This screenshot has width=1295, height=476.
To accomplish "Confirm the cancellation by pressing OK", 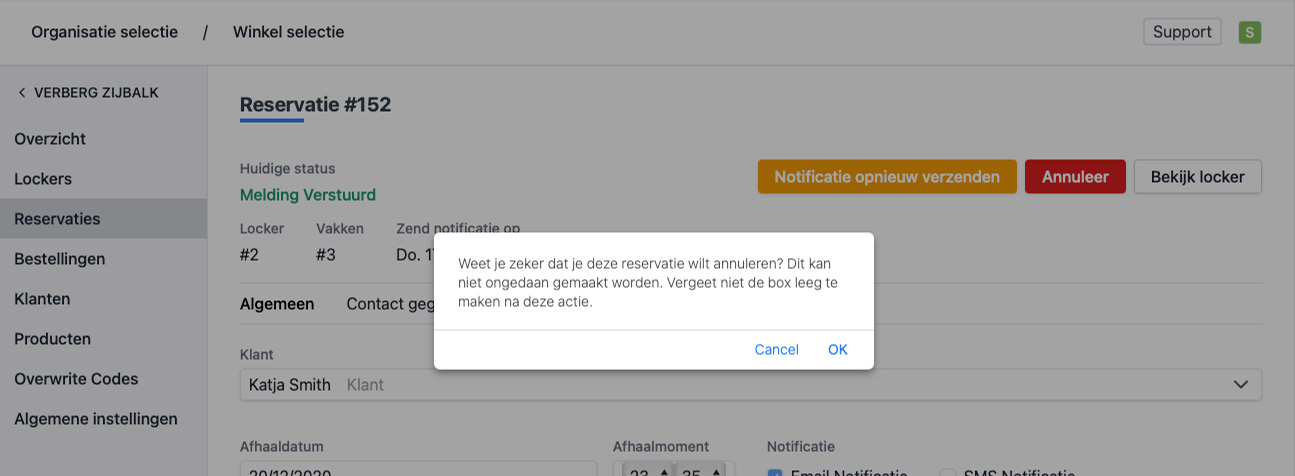I will [x=837, y=349].
